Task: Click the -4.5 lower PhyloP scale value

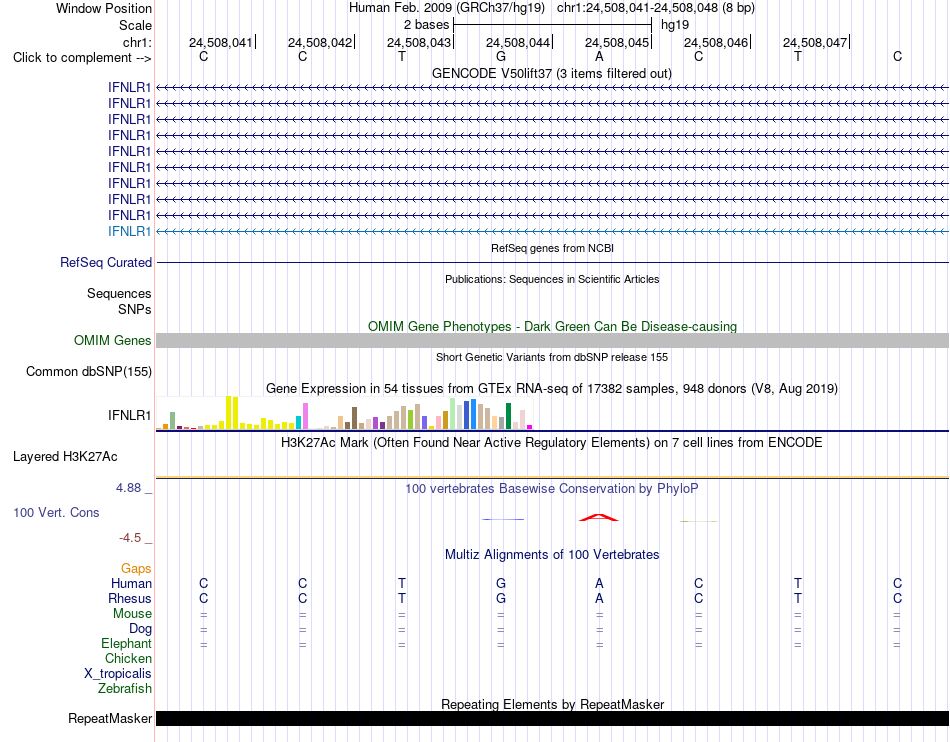Action: click(130, 538)
